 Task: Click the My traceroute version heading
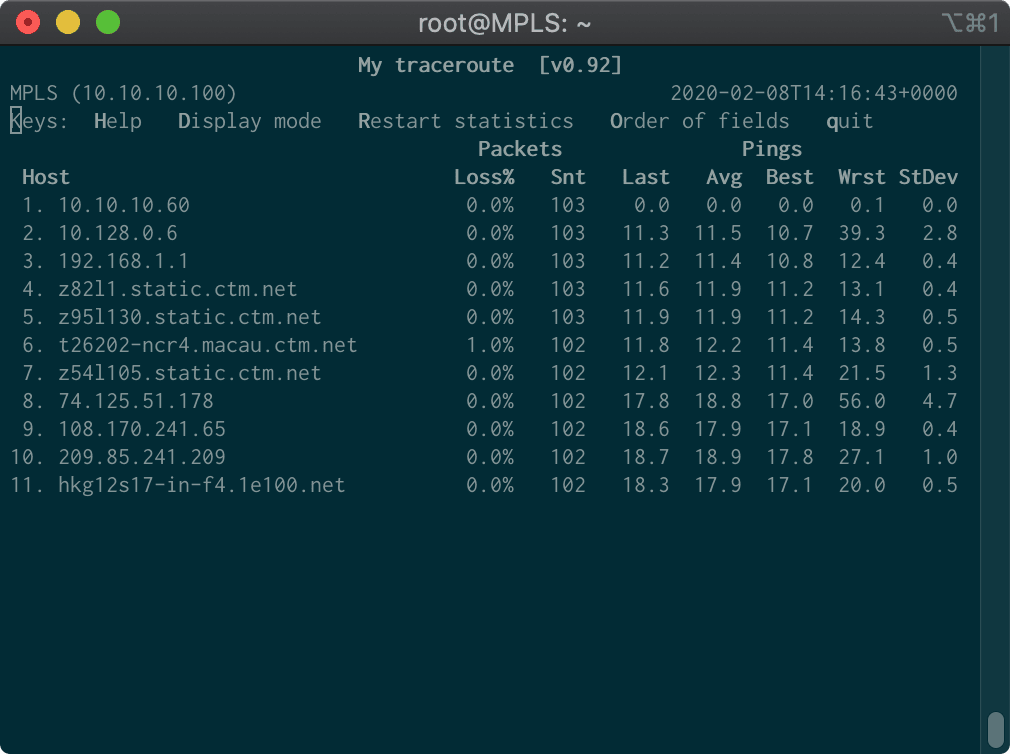point(490,66)
